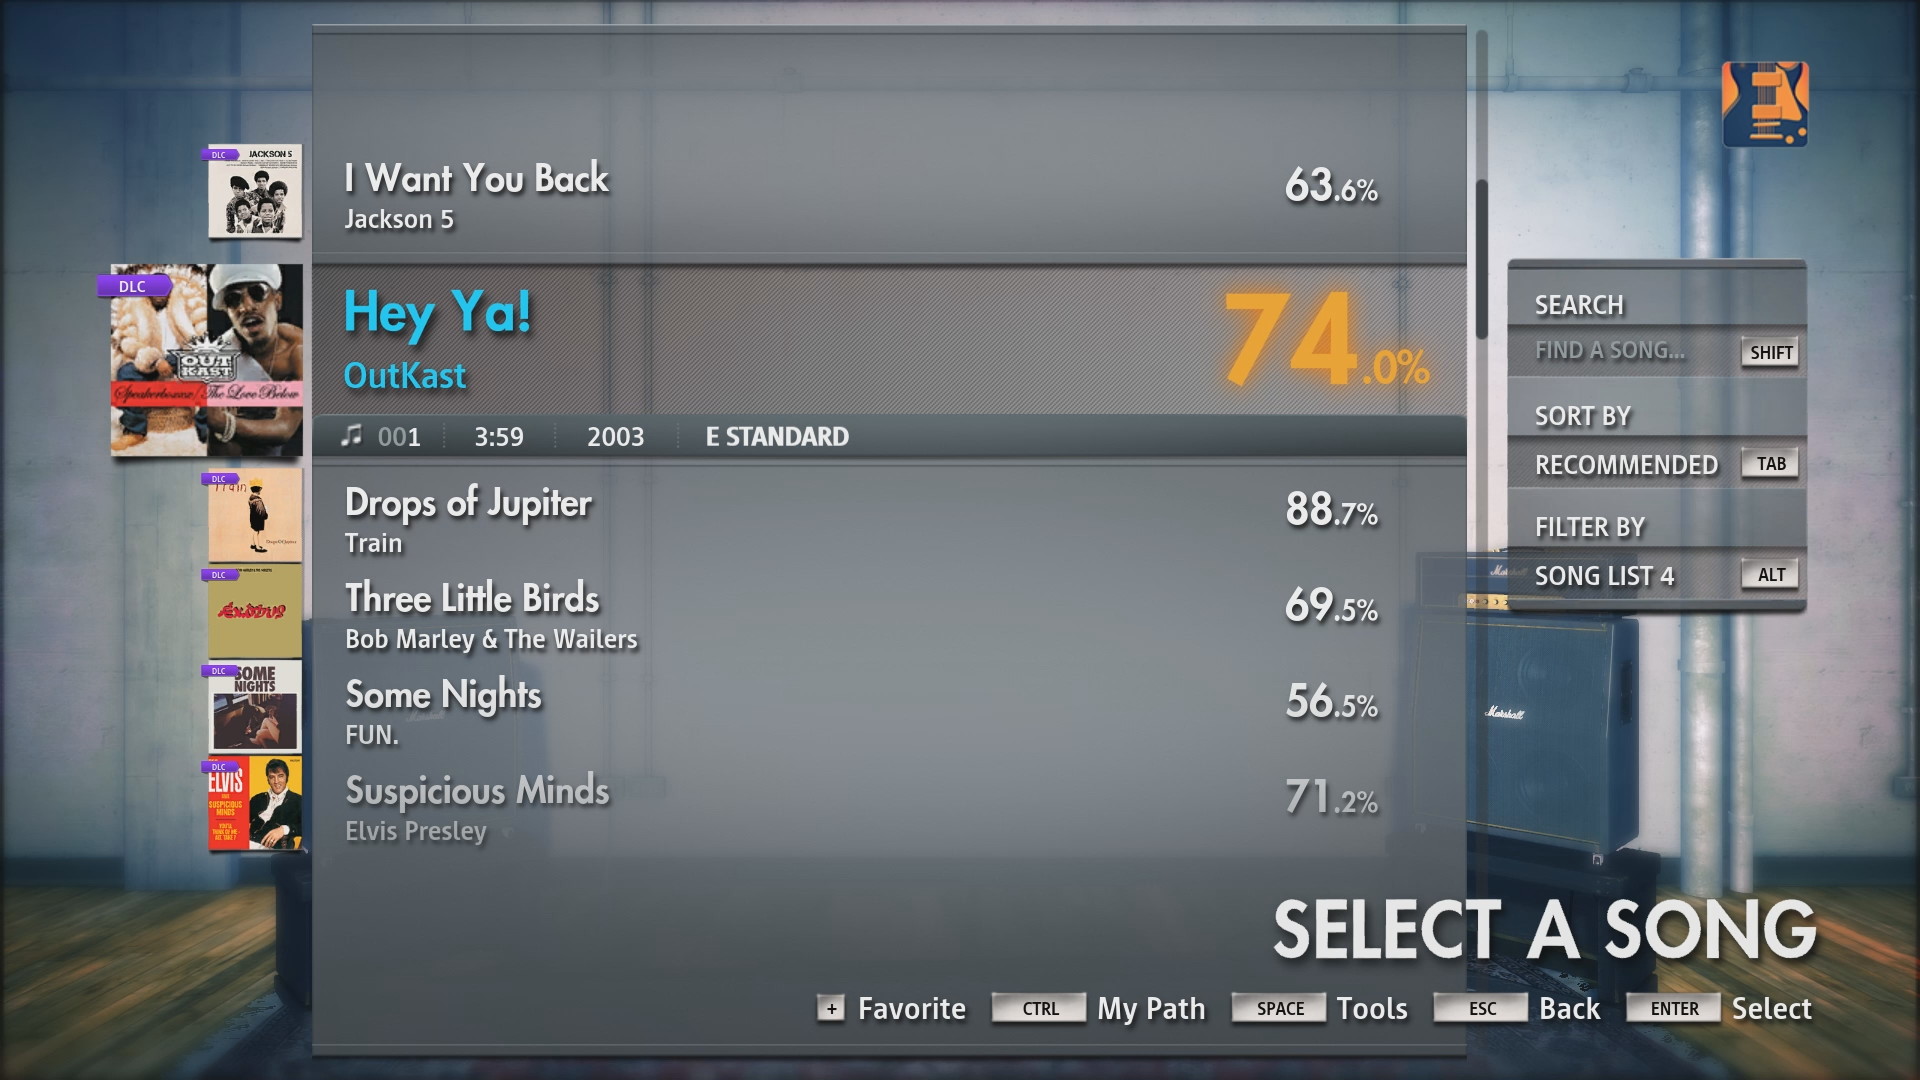Select RECOMMENDED sort option
Screen dimensions: 1920x1080
coord(1627,464)
